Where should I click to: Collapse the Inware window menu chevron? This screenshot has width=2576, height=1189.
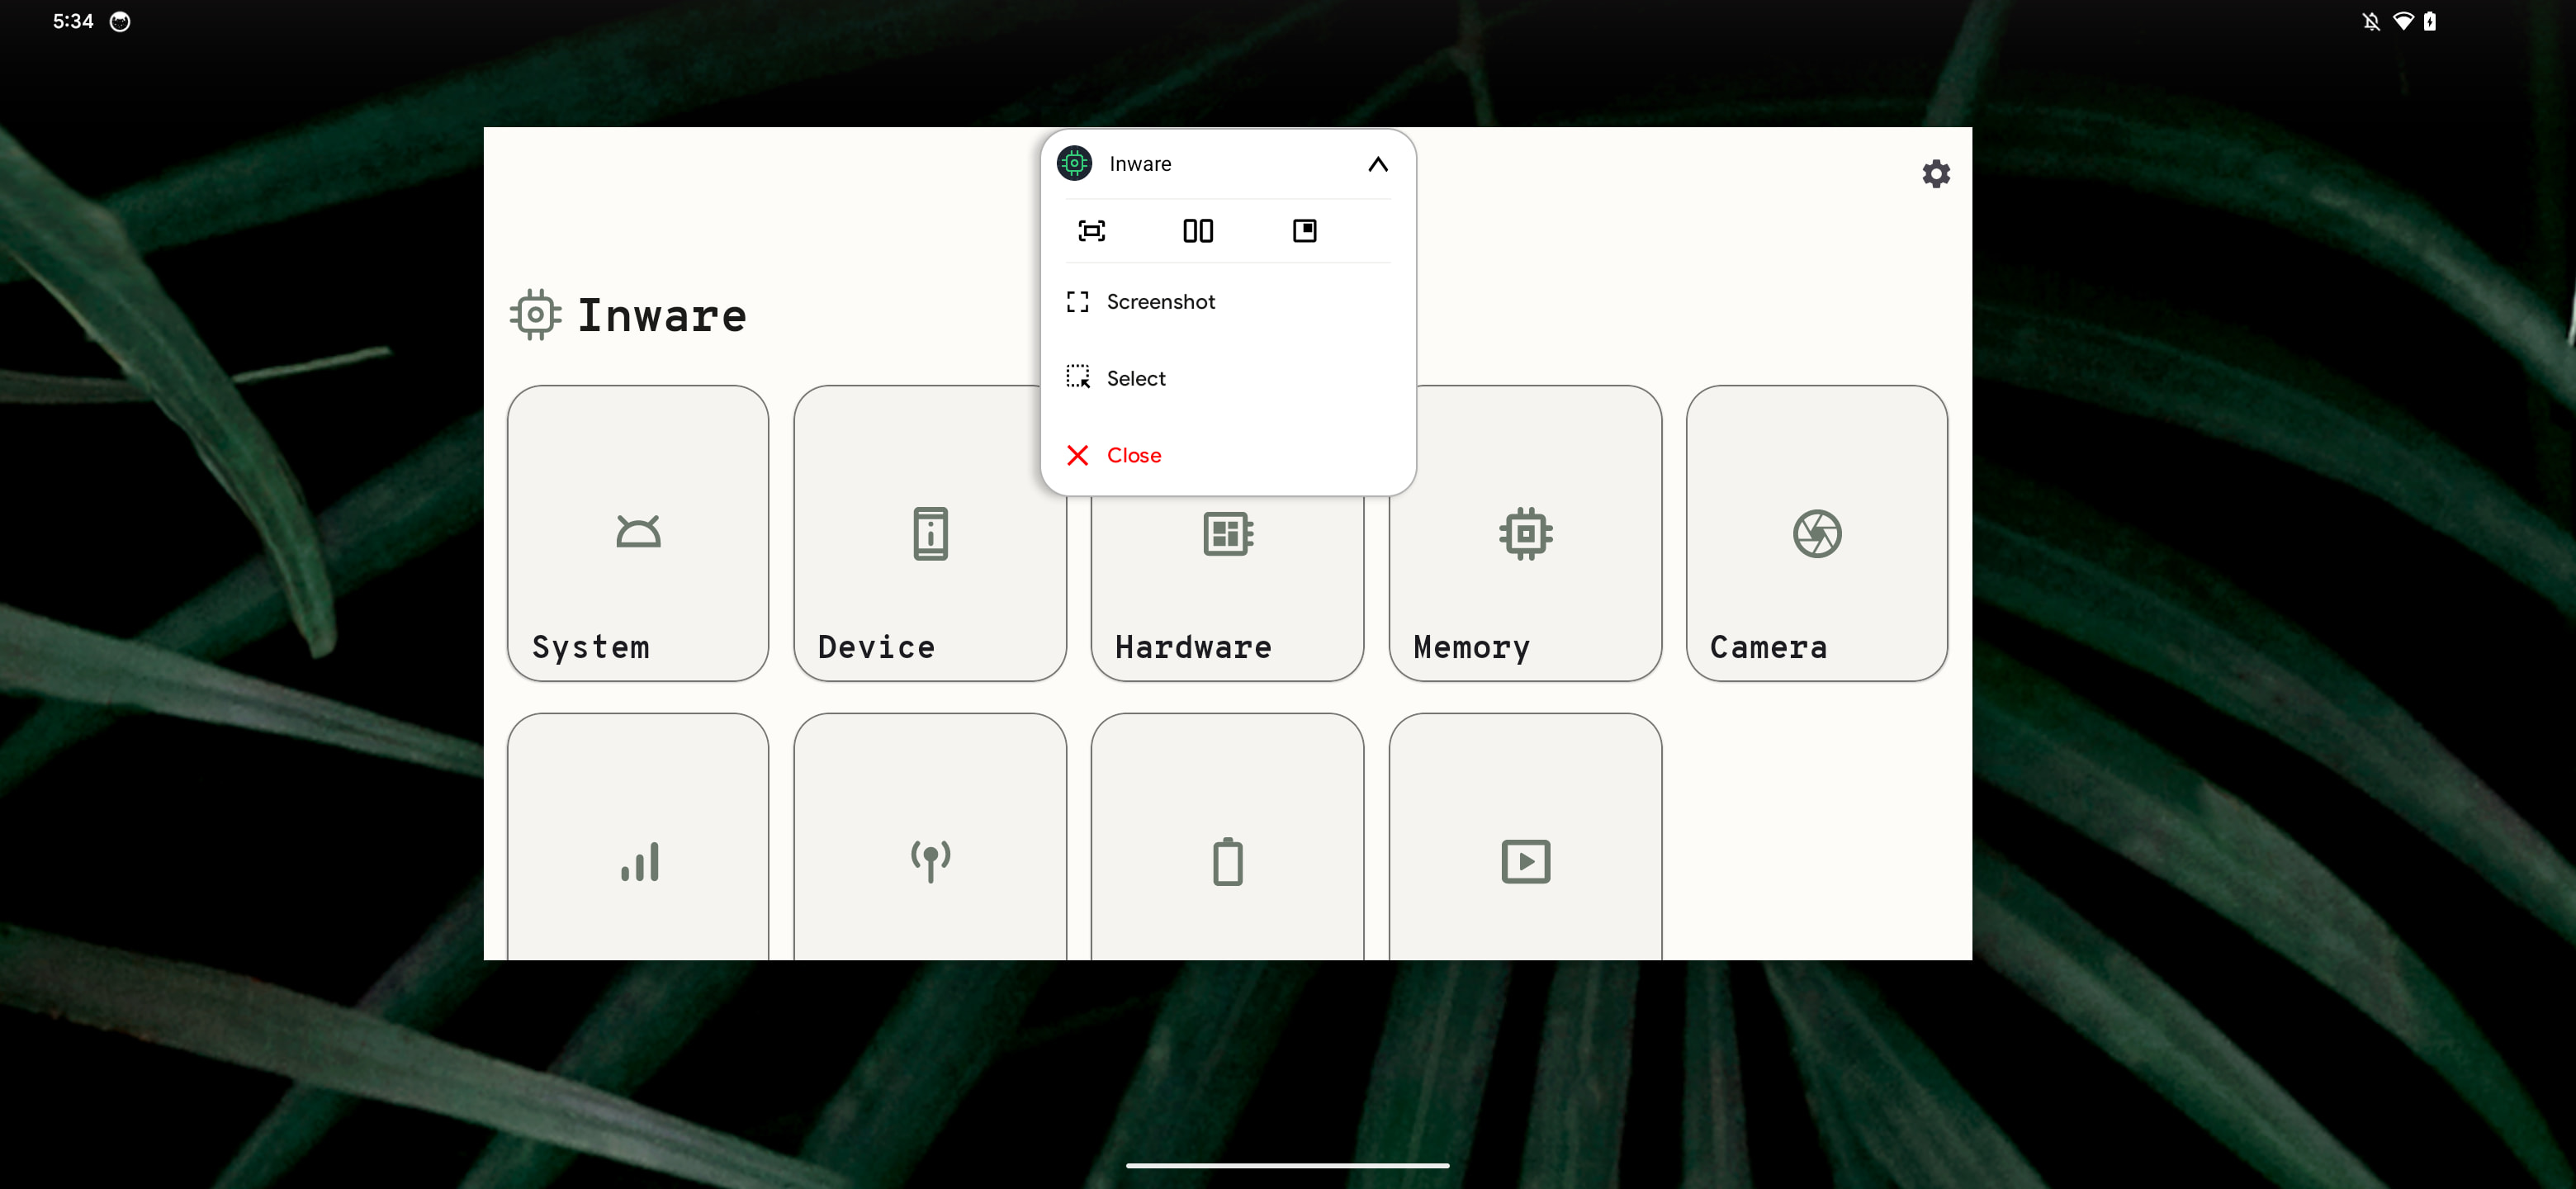[1377, 164]
